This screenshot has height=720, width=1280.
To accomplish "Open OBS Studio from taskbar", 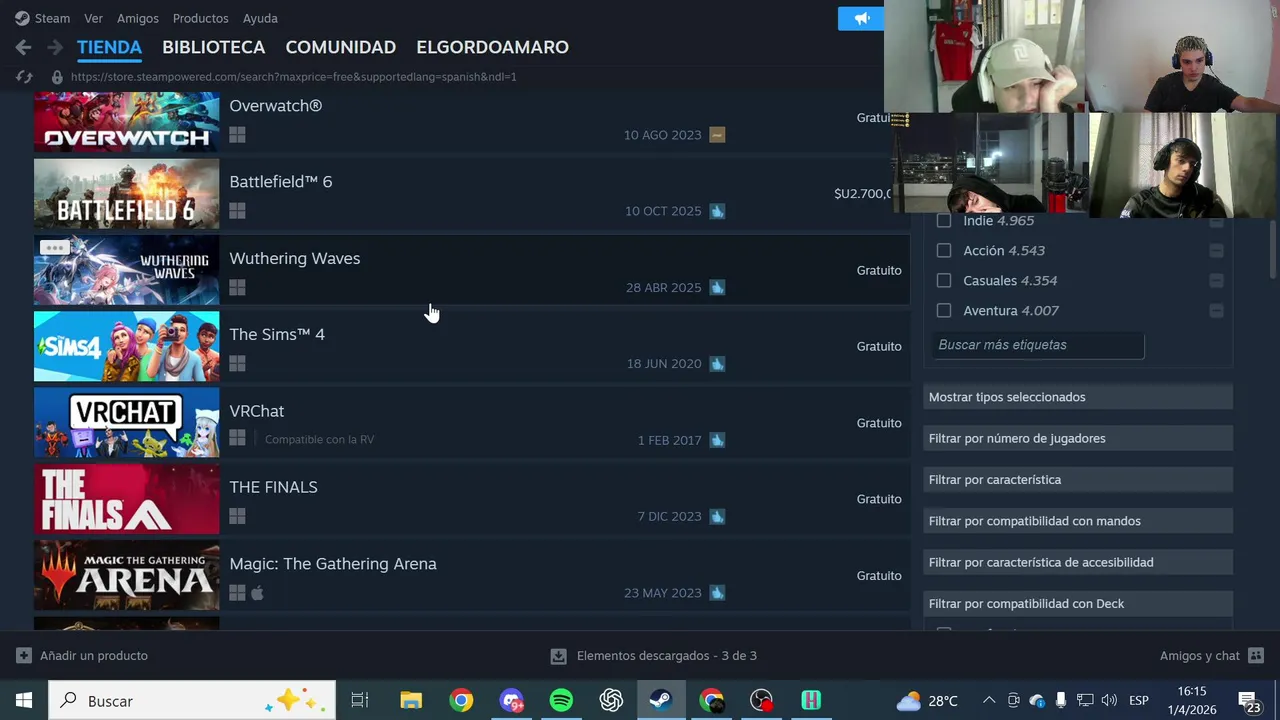I will coord(761,700).
